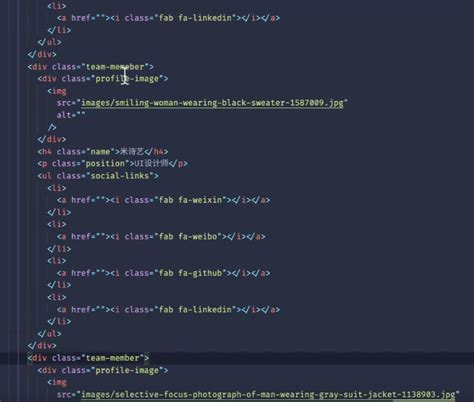Click the fa-weibo class name text
Viewport: 474px width, 402px height.
(198, 237)
